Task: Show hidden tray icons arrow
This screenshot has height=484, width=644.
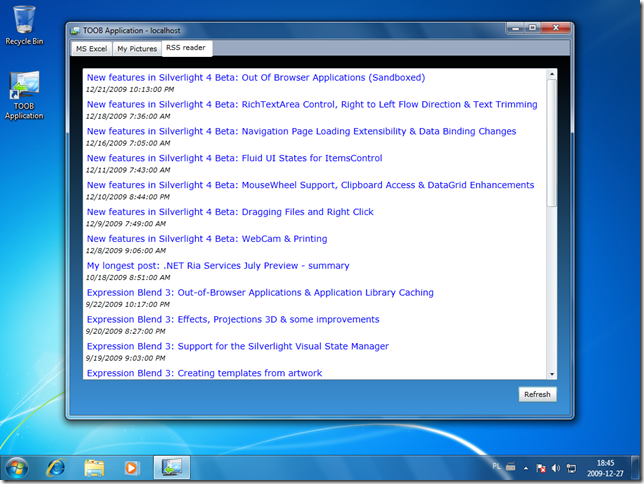Action: (526, 468)
